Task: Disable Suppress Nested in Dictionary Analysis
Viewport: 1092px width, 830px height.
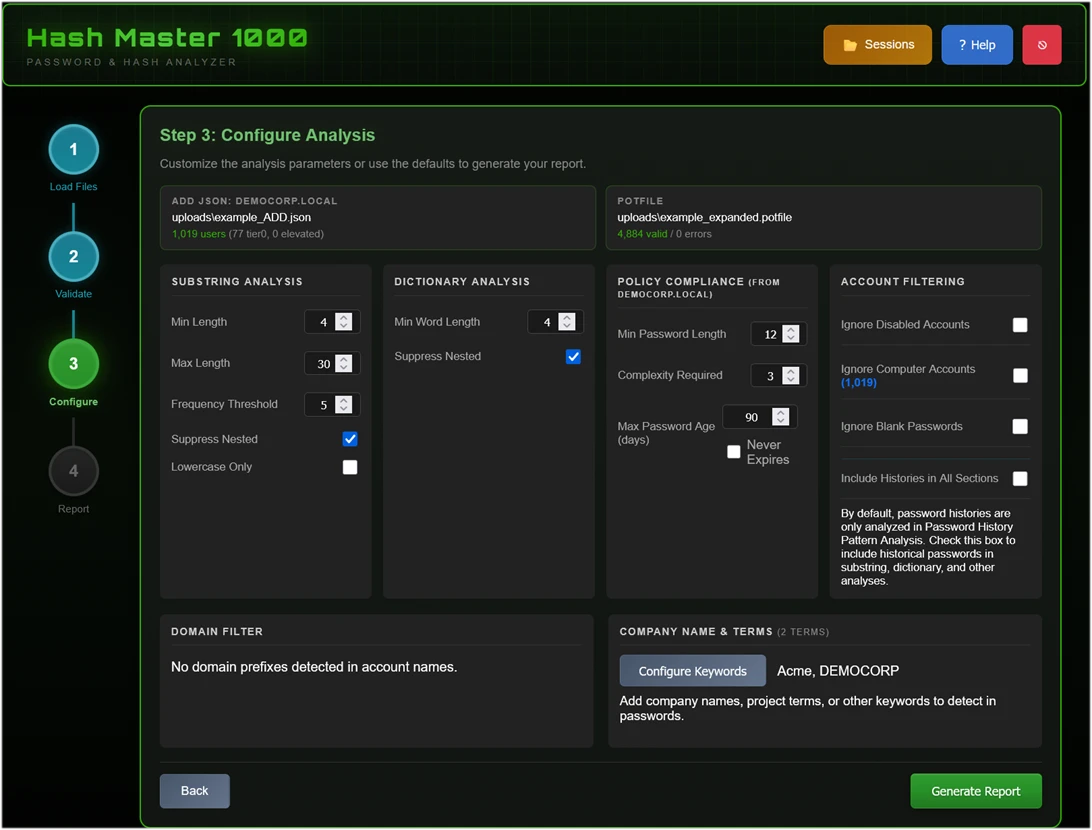Action: click(573, 356)
